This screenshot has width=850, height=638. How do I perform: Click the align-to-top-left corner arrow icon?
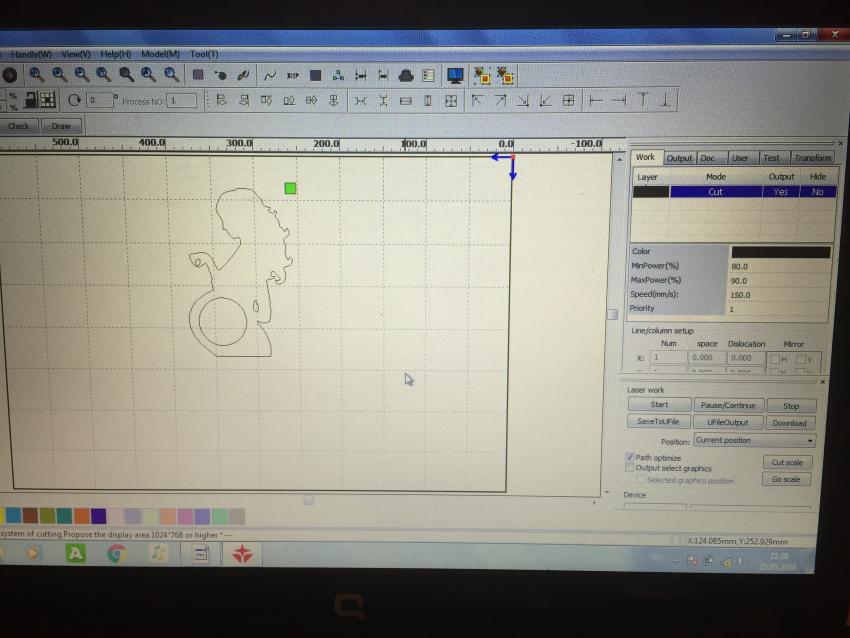pyautogui.click(x=478, y=100)
